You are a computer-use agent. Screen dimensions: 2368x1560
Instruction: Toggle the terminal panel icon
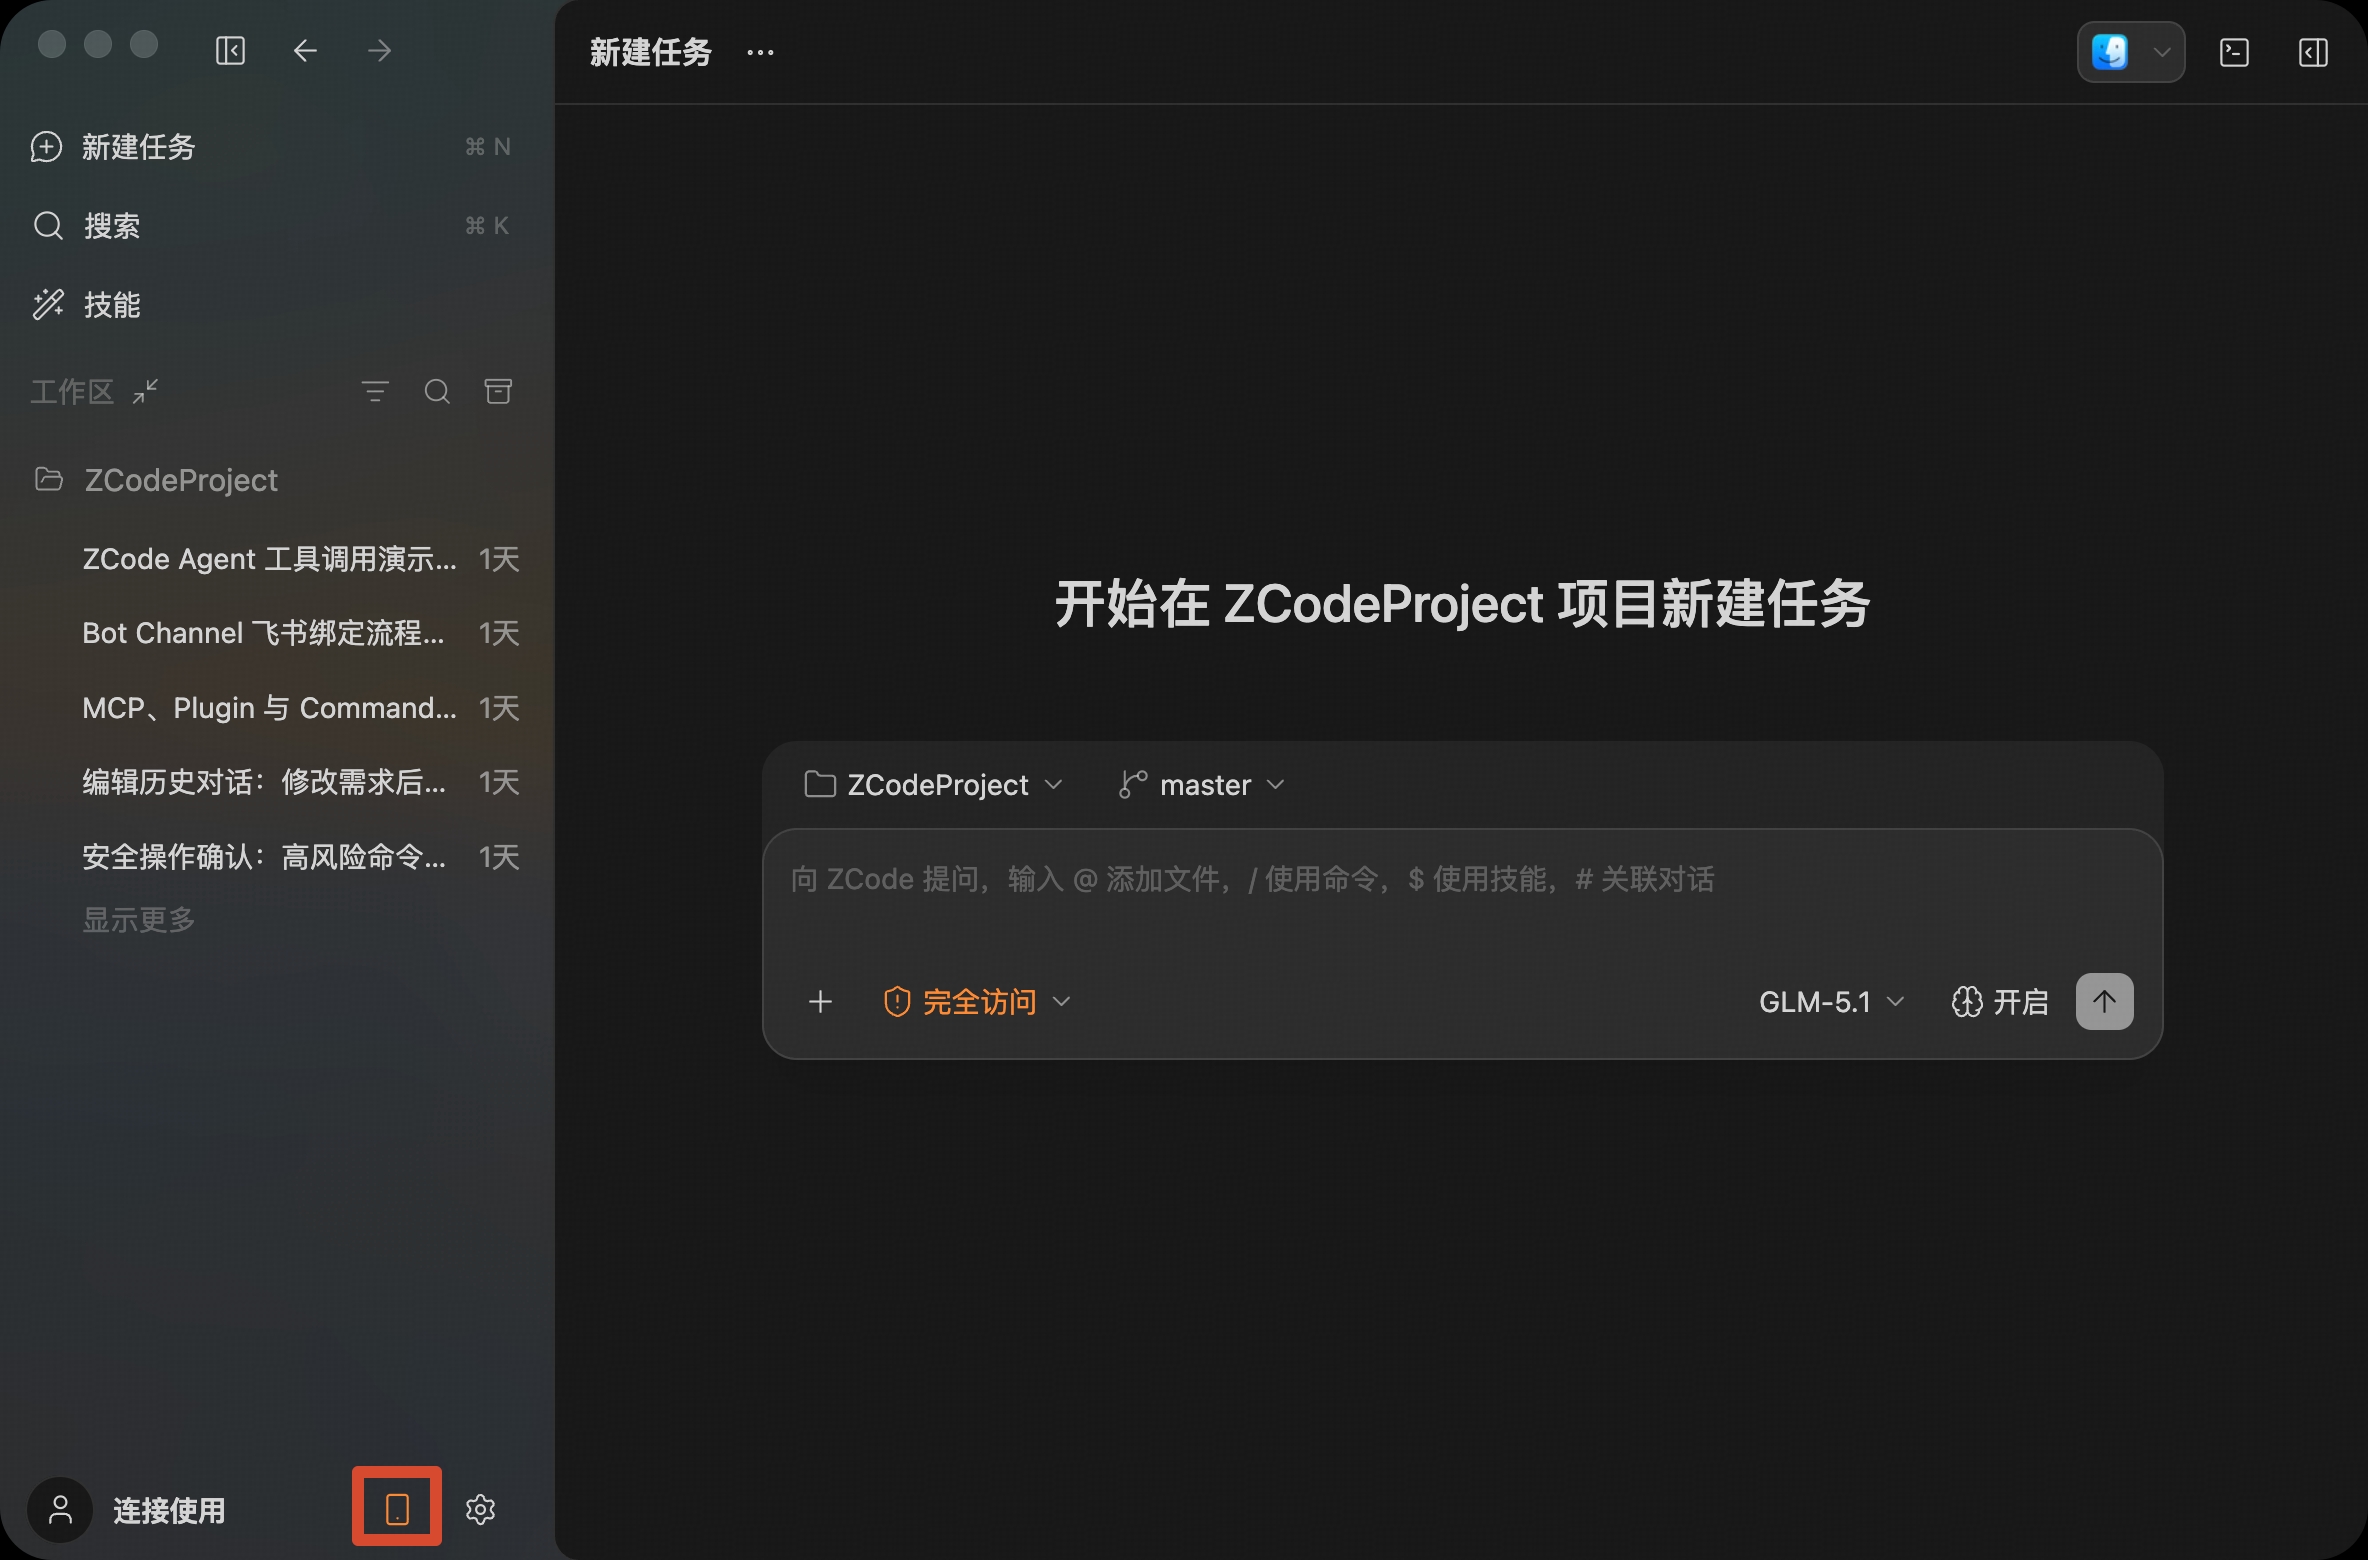2234,52
